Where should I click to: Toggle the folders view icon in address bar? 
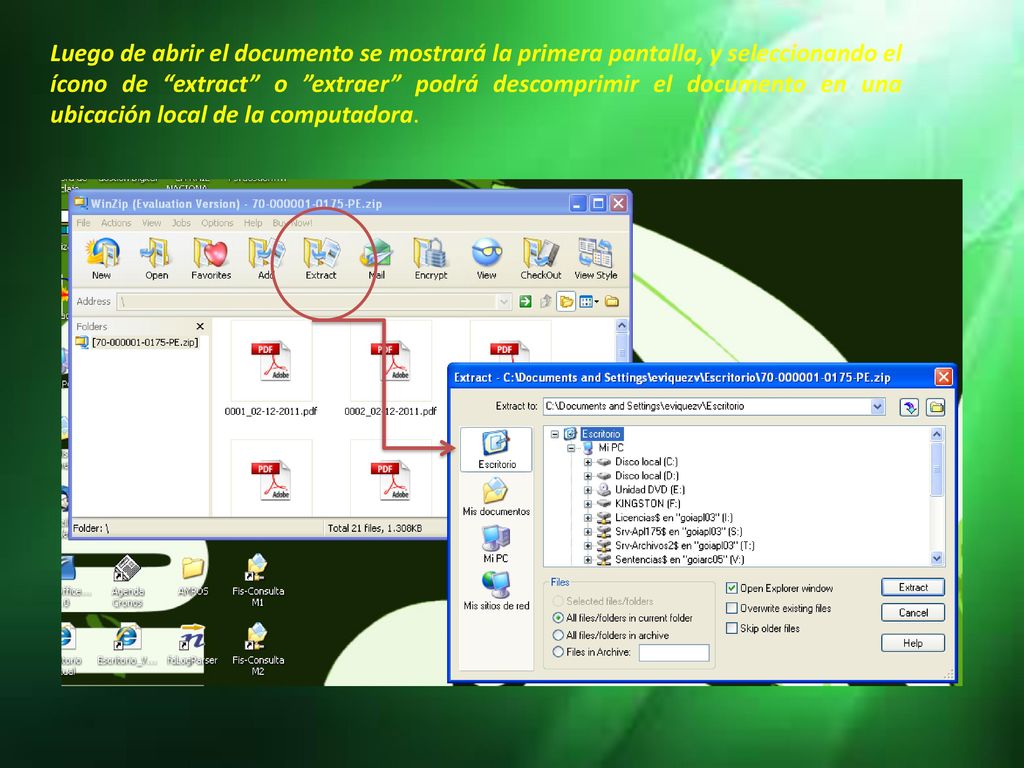click(x=566, y=301)
